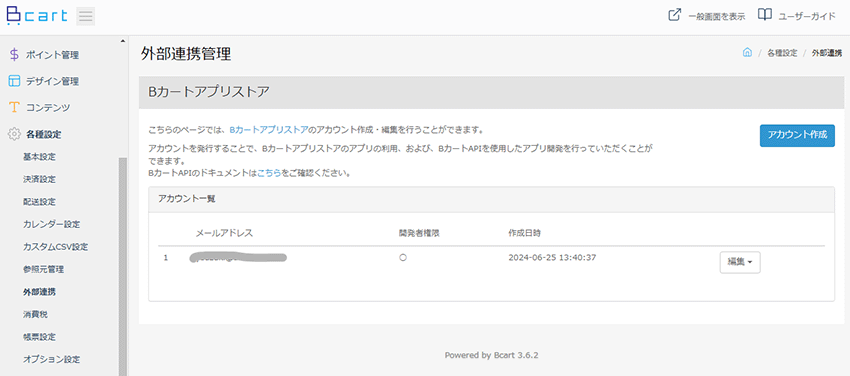The width and height of the screenshot is (850, 376).
Task: Click the Powered by Bcart 3.6.2 footer
Action: click(491, 355)
